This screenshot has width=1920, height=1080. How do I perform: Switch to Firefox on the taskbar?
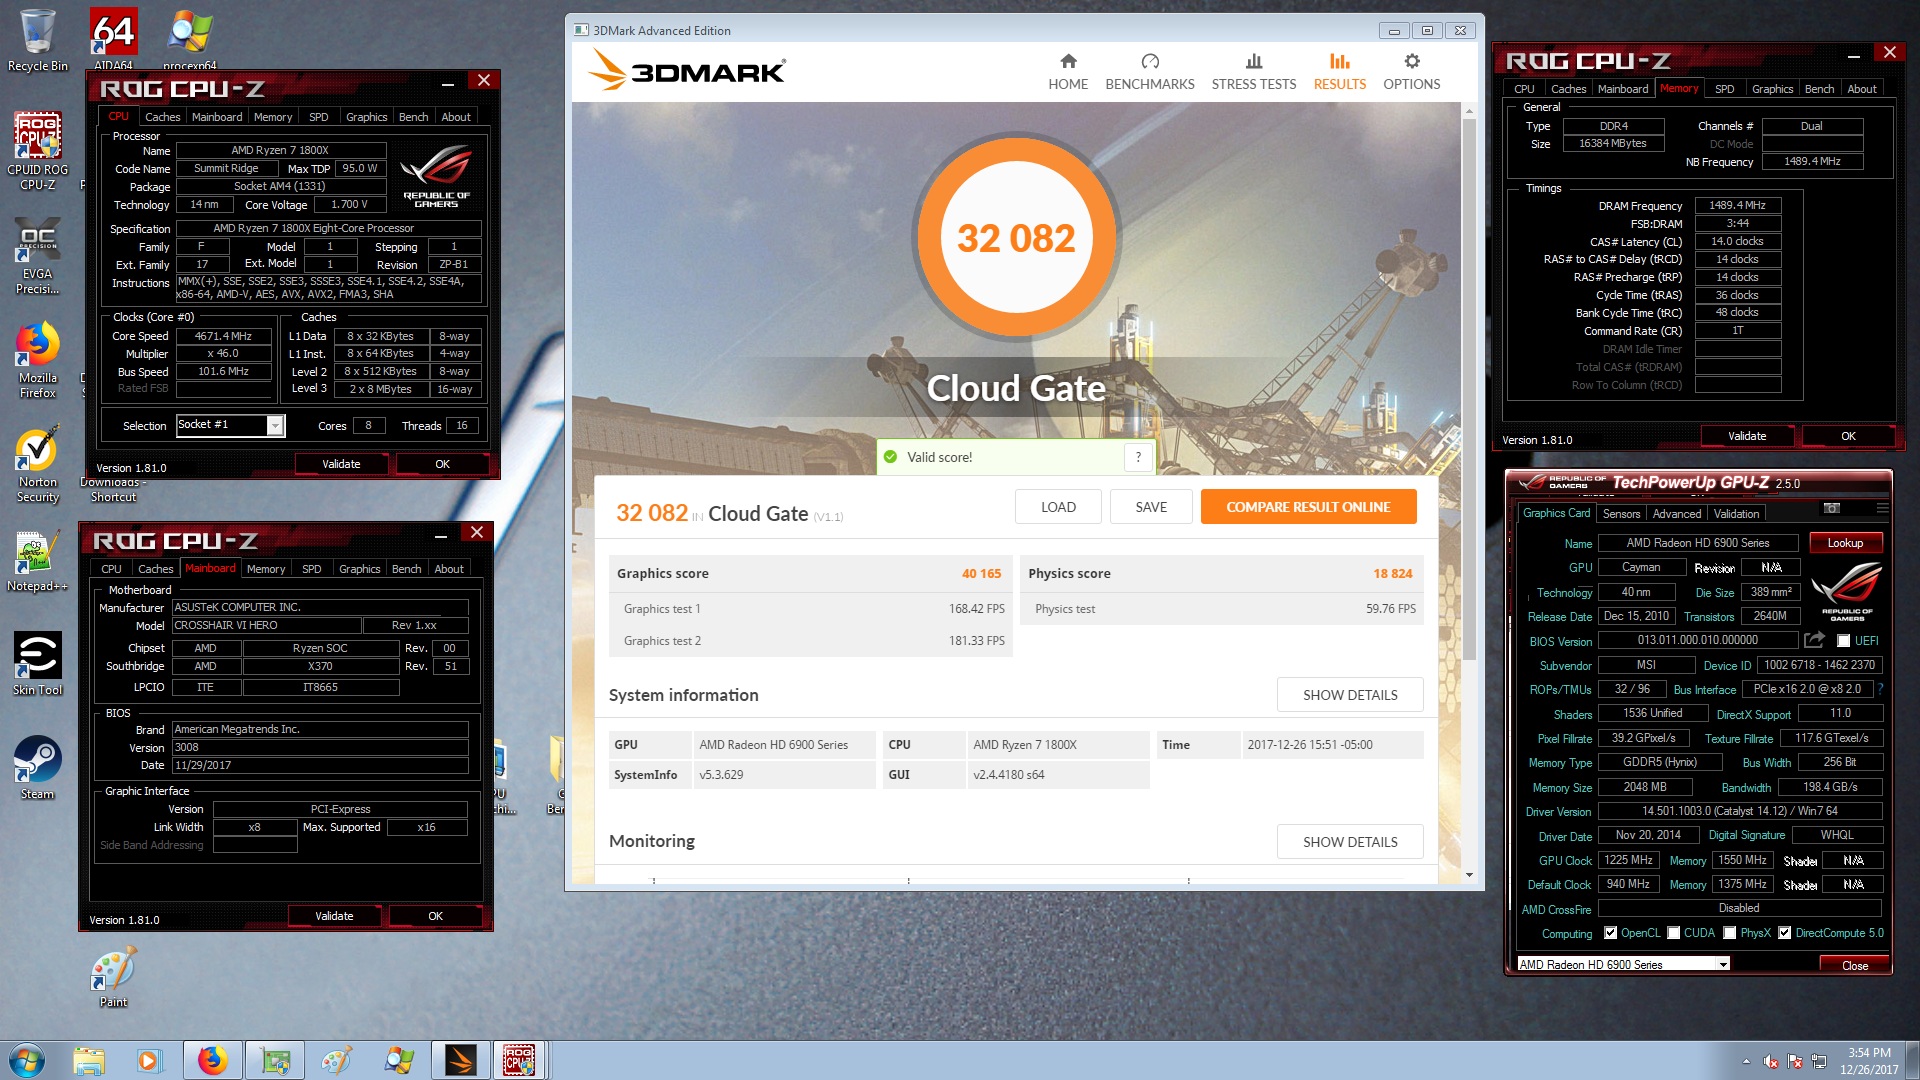212,1060
